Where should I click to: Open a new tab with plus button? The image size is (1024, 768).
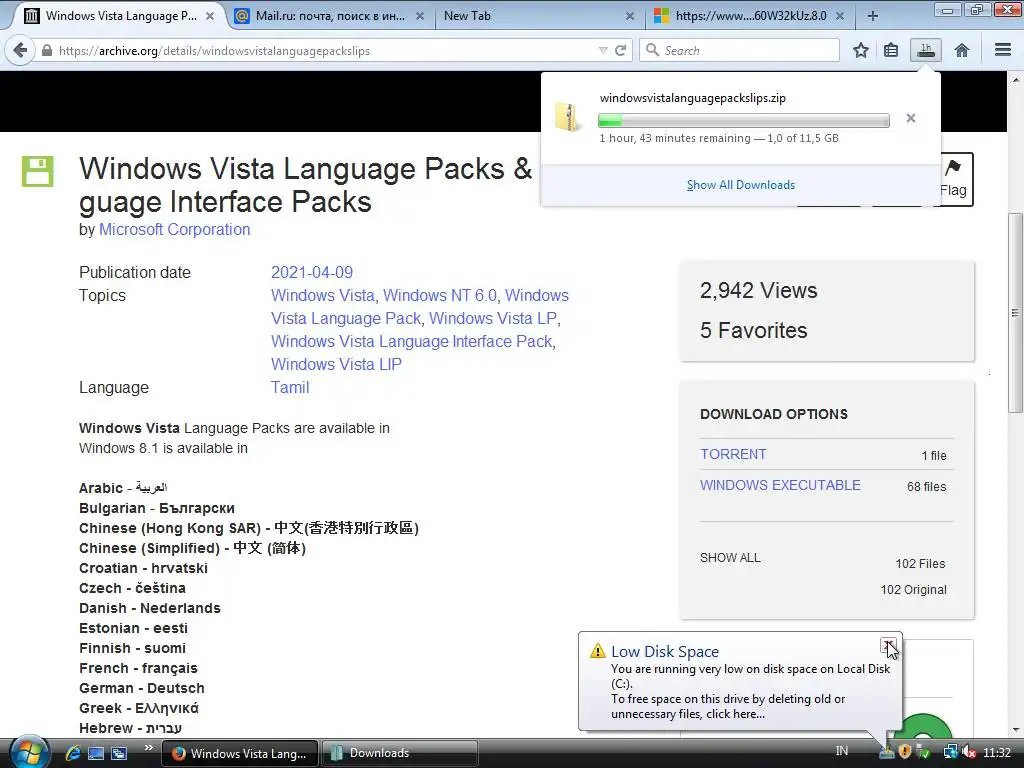click(872, 16)
